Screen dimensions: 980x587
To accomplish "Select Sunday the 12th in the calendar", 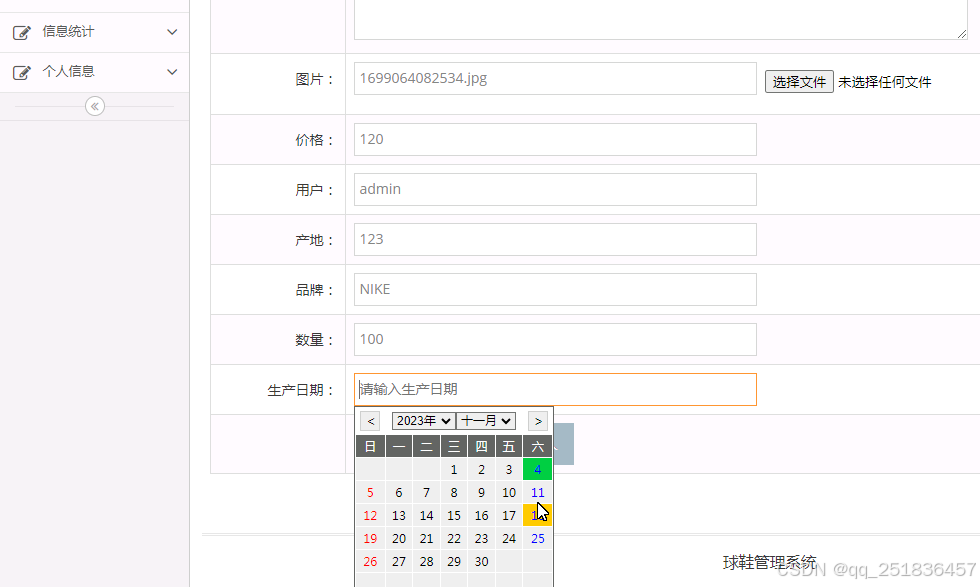I will pyautogui.click(x=370, y=516).
